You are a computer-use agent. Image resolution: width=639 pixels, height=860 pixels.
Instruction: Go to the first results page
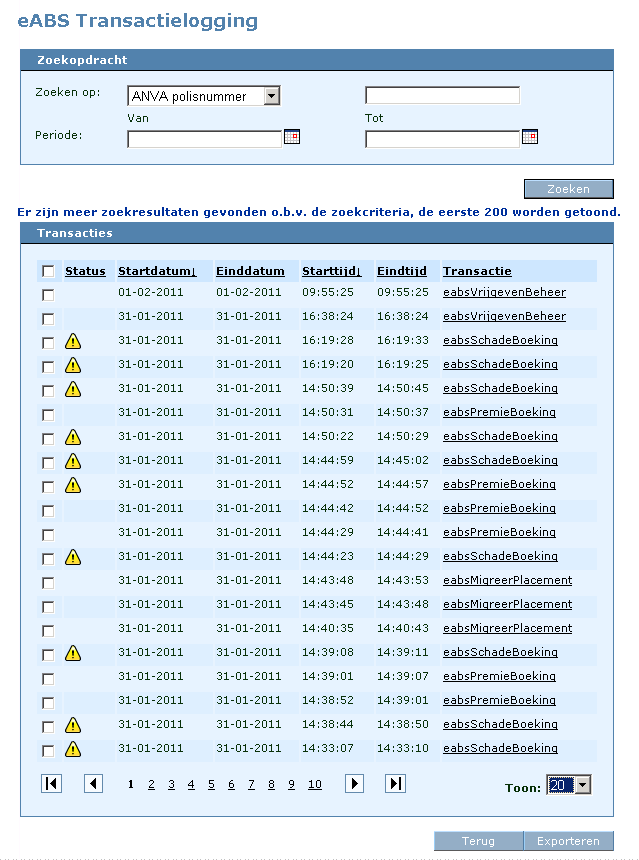coord(51,784)
